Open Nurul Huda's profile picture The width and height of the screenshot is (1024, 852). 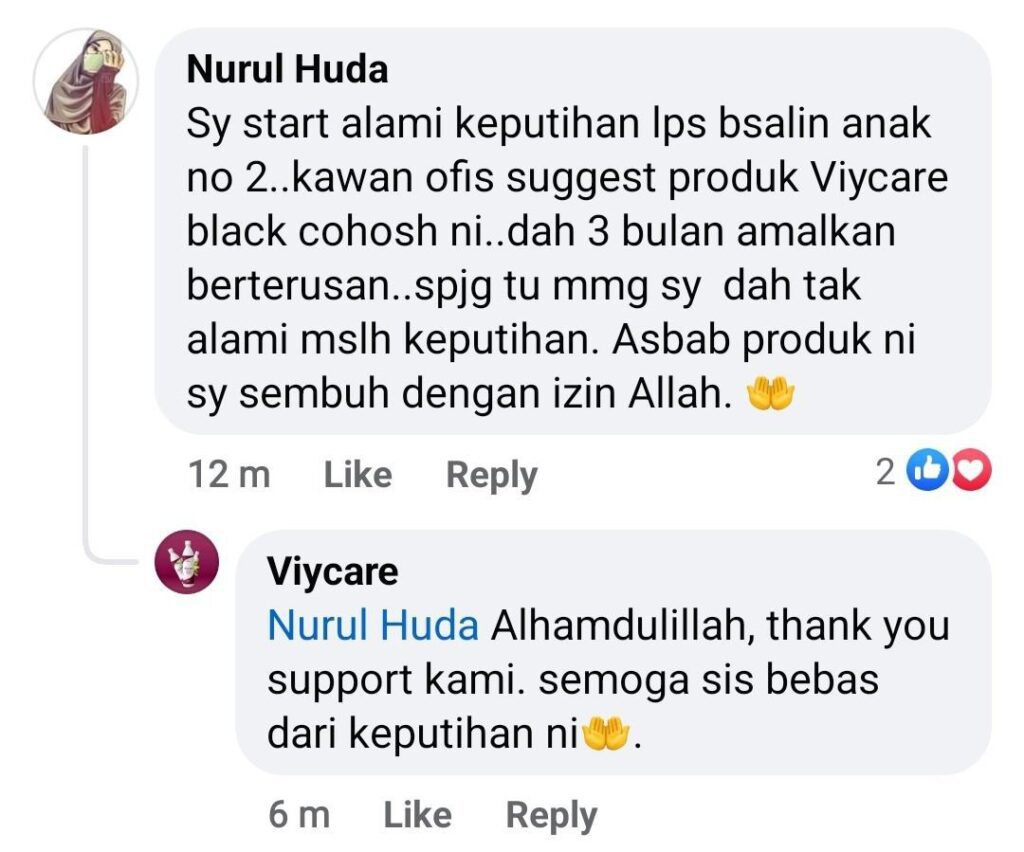tap(86, 82)
